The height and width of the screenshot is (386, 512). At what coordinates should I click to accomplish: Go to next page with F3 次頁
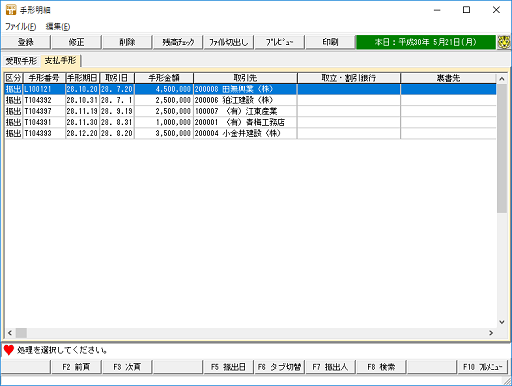pos(127,367)
